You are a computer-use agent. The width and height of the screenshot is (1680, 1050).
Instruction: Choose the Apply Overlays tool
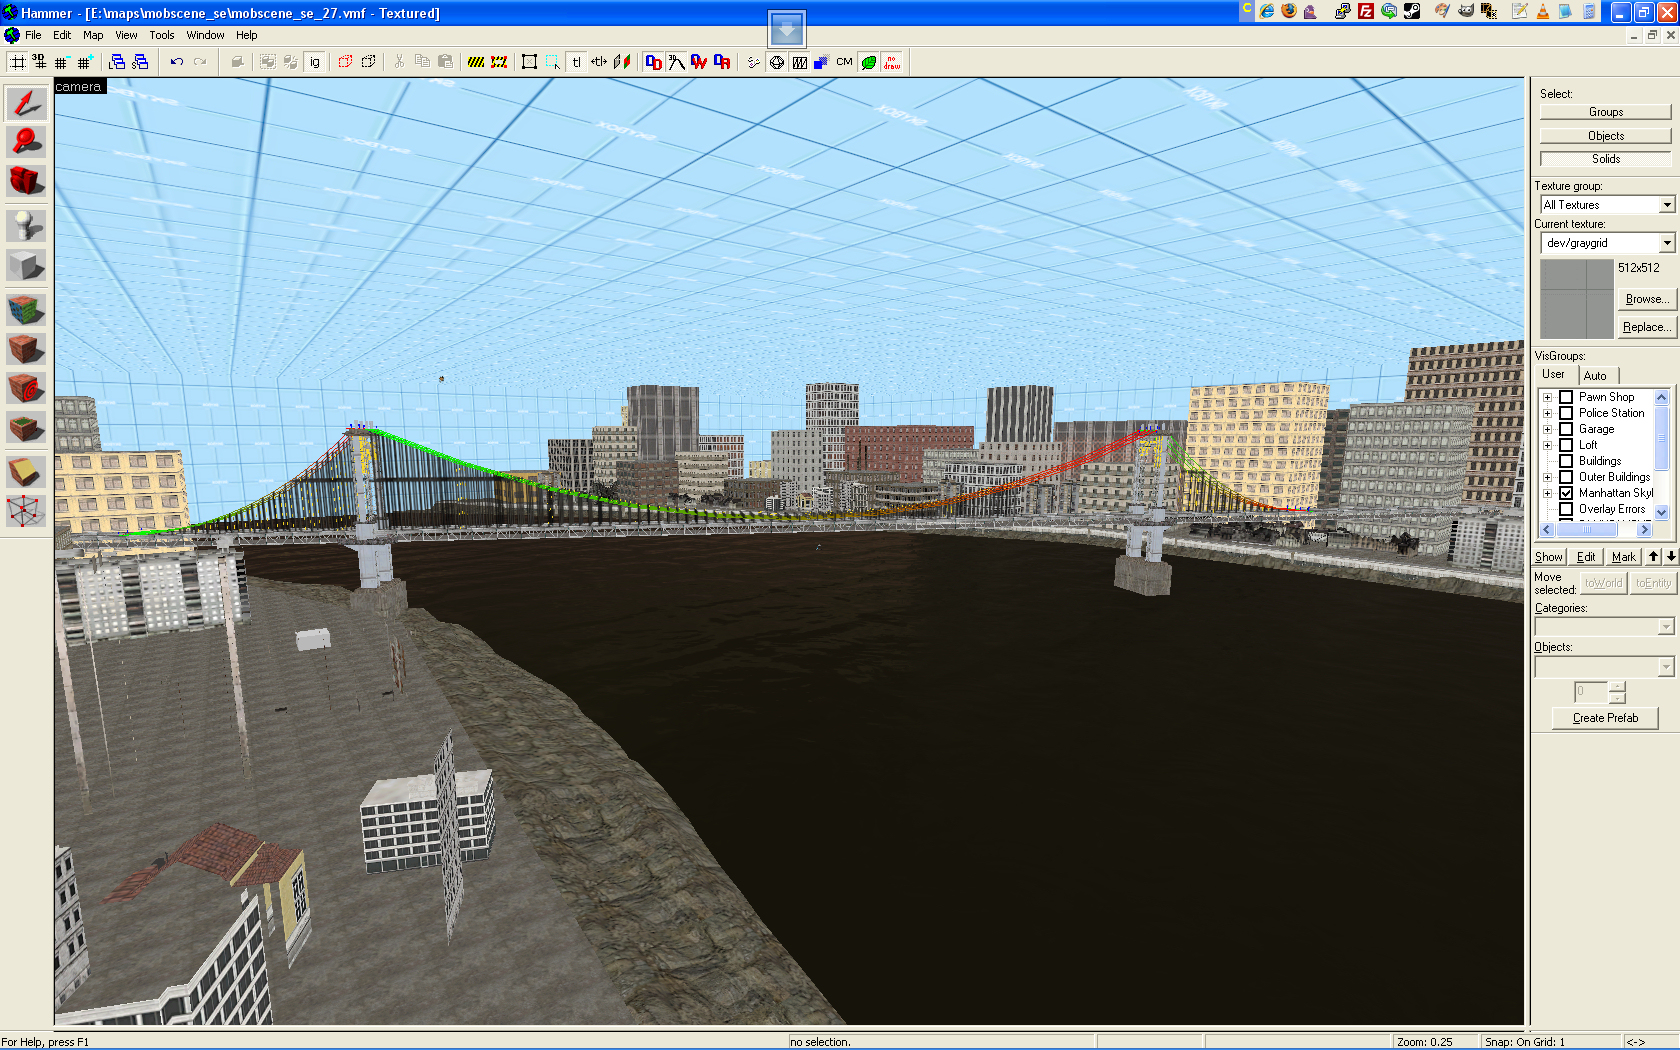[26, 427]
